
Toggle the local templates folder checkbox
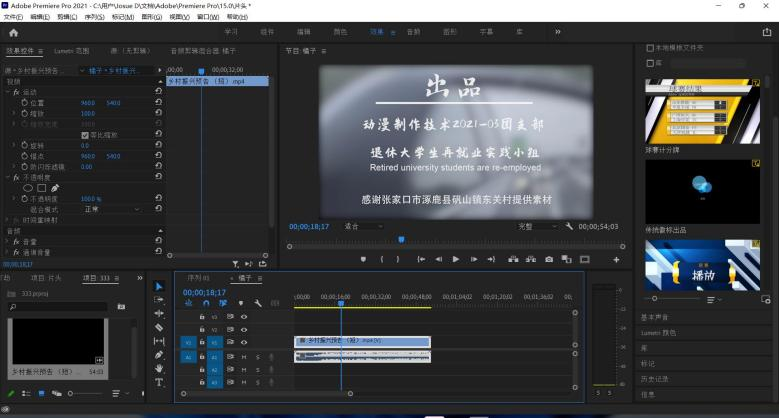click(x=650, y=48)
